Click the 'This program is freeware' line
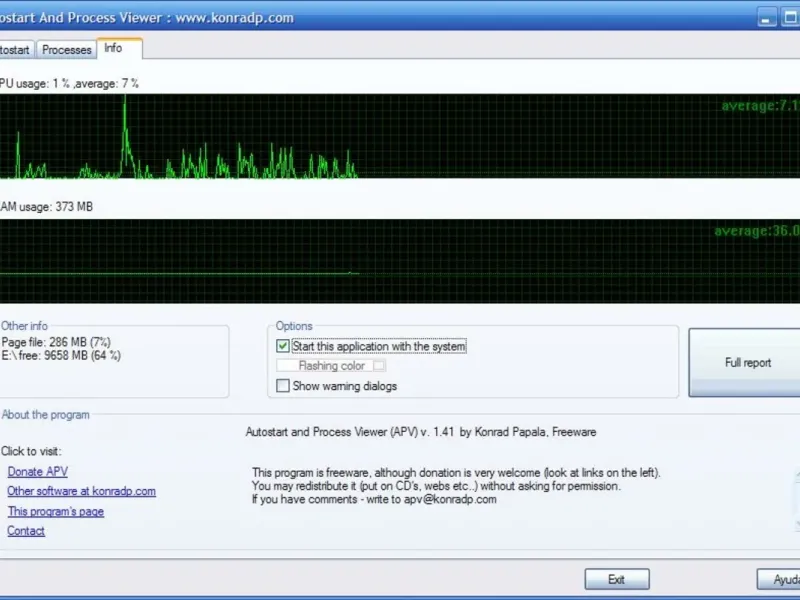The image size is (800, 600). point(456,472)
